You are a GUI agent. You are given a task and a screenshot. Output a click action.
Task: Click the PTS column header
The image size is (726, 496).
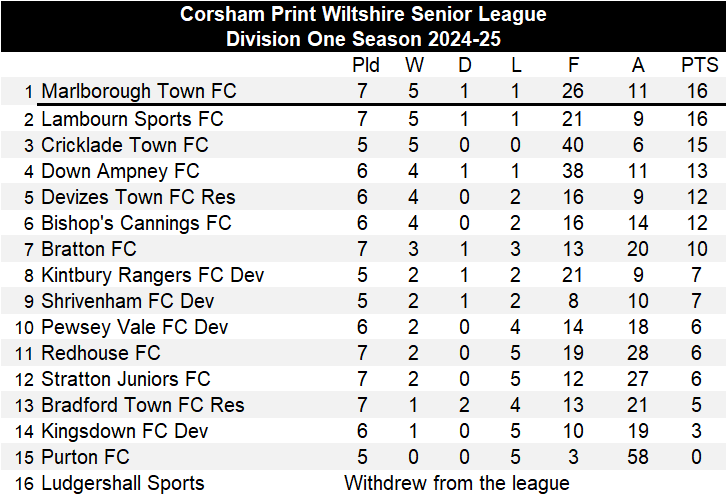pos(699,65)
